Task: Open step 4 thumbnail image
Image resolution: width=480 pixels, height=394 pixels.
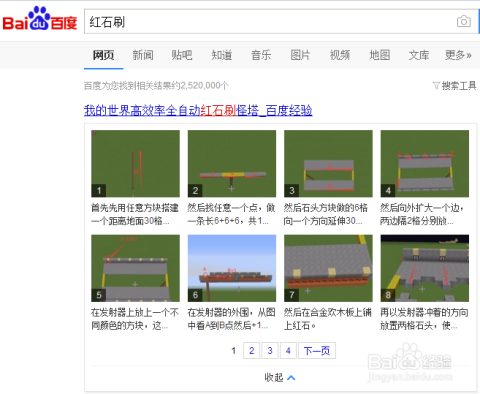Action: click(x=425, y=164)
